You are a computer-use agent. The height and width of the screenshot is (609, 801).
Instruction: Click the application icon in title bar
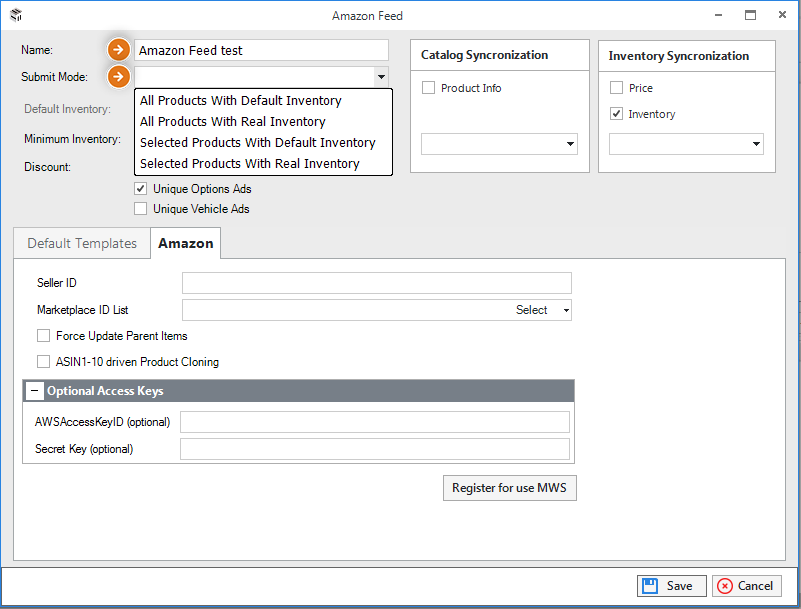point(16,15)
